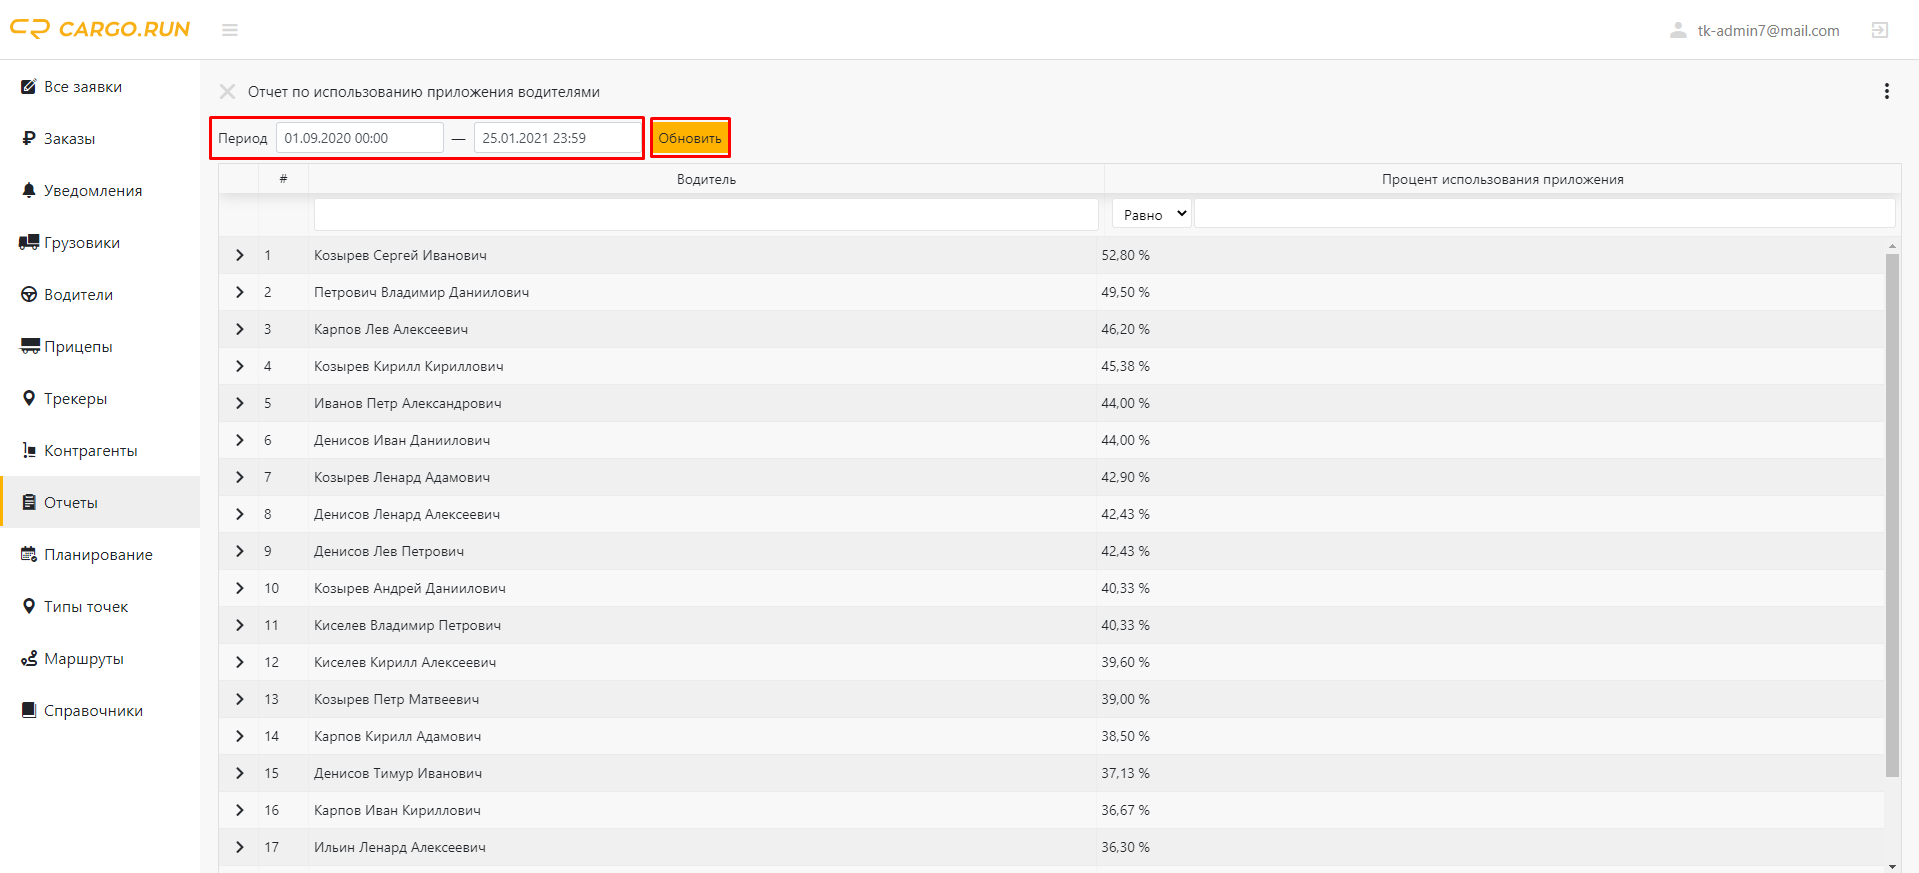This screenshot has width=1919, height=873.
Task: Sort by Водитель column header
Action: (706, 179)
